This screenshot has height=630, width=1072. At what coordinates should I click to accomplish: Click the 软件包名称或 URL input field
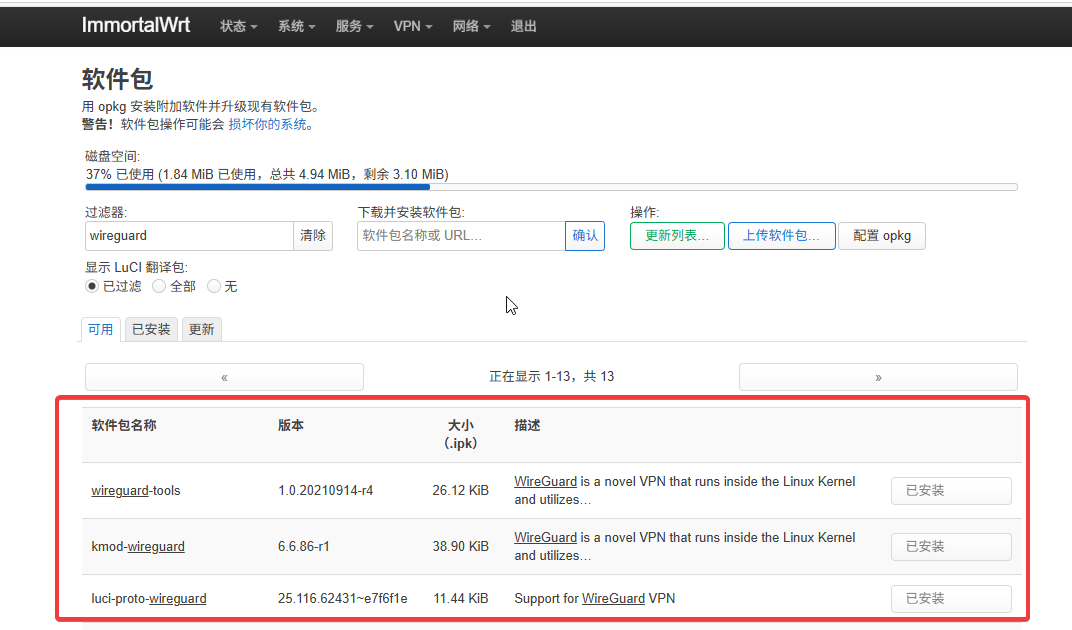[x=461, y=236]
